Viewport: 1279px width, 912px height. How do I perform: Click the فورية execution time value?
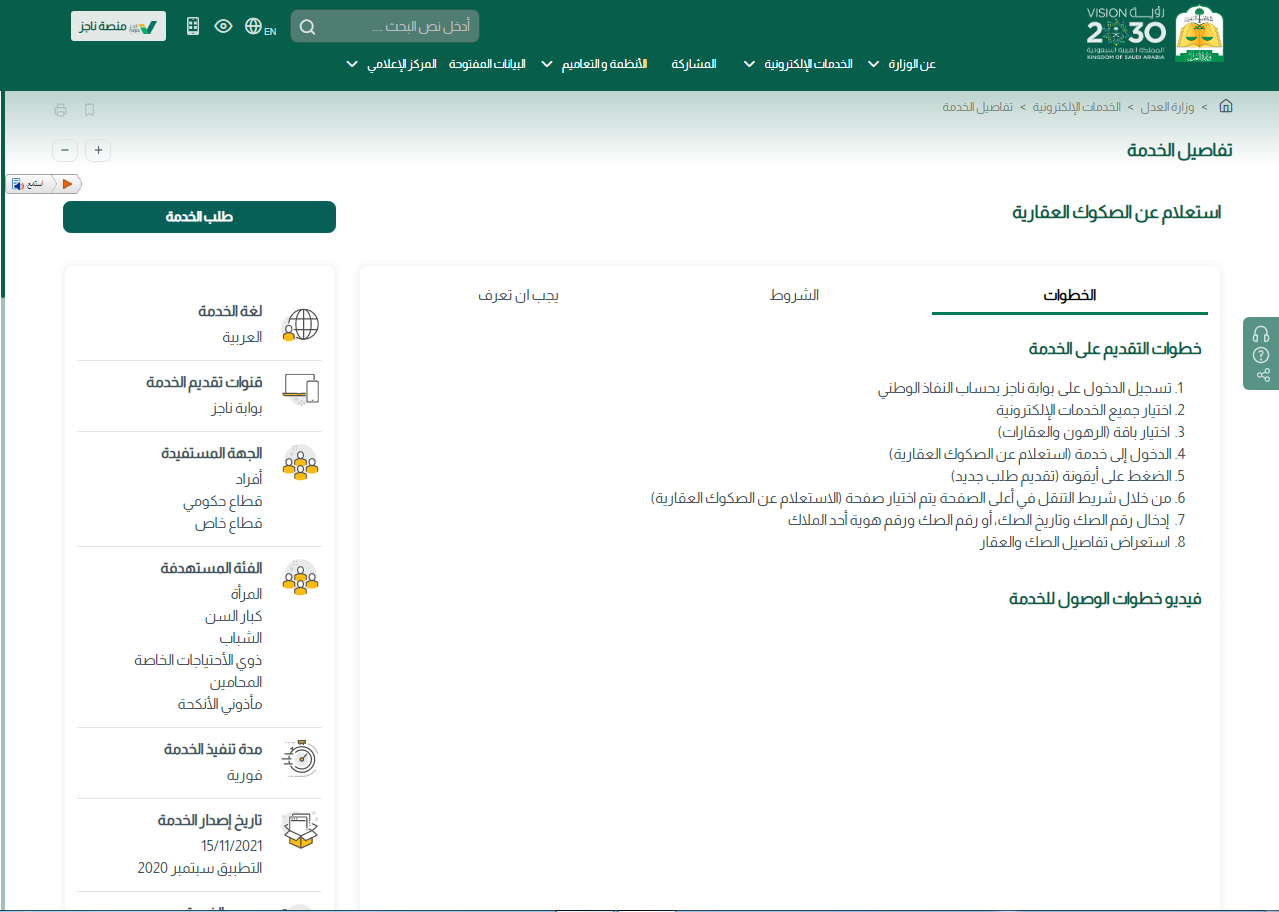[x=244, y=775]
